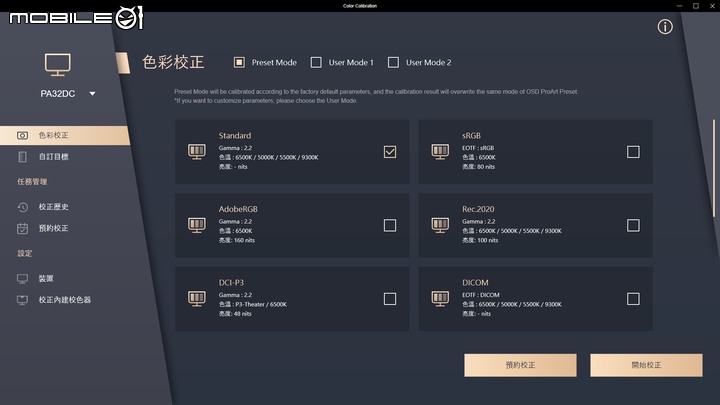
Task: Click the large monitor icon above PA32DC
Action: tap(58, 65)
